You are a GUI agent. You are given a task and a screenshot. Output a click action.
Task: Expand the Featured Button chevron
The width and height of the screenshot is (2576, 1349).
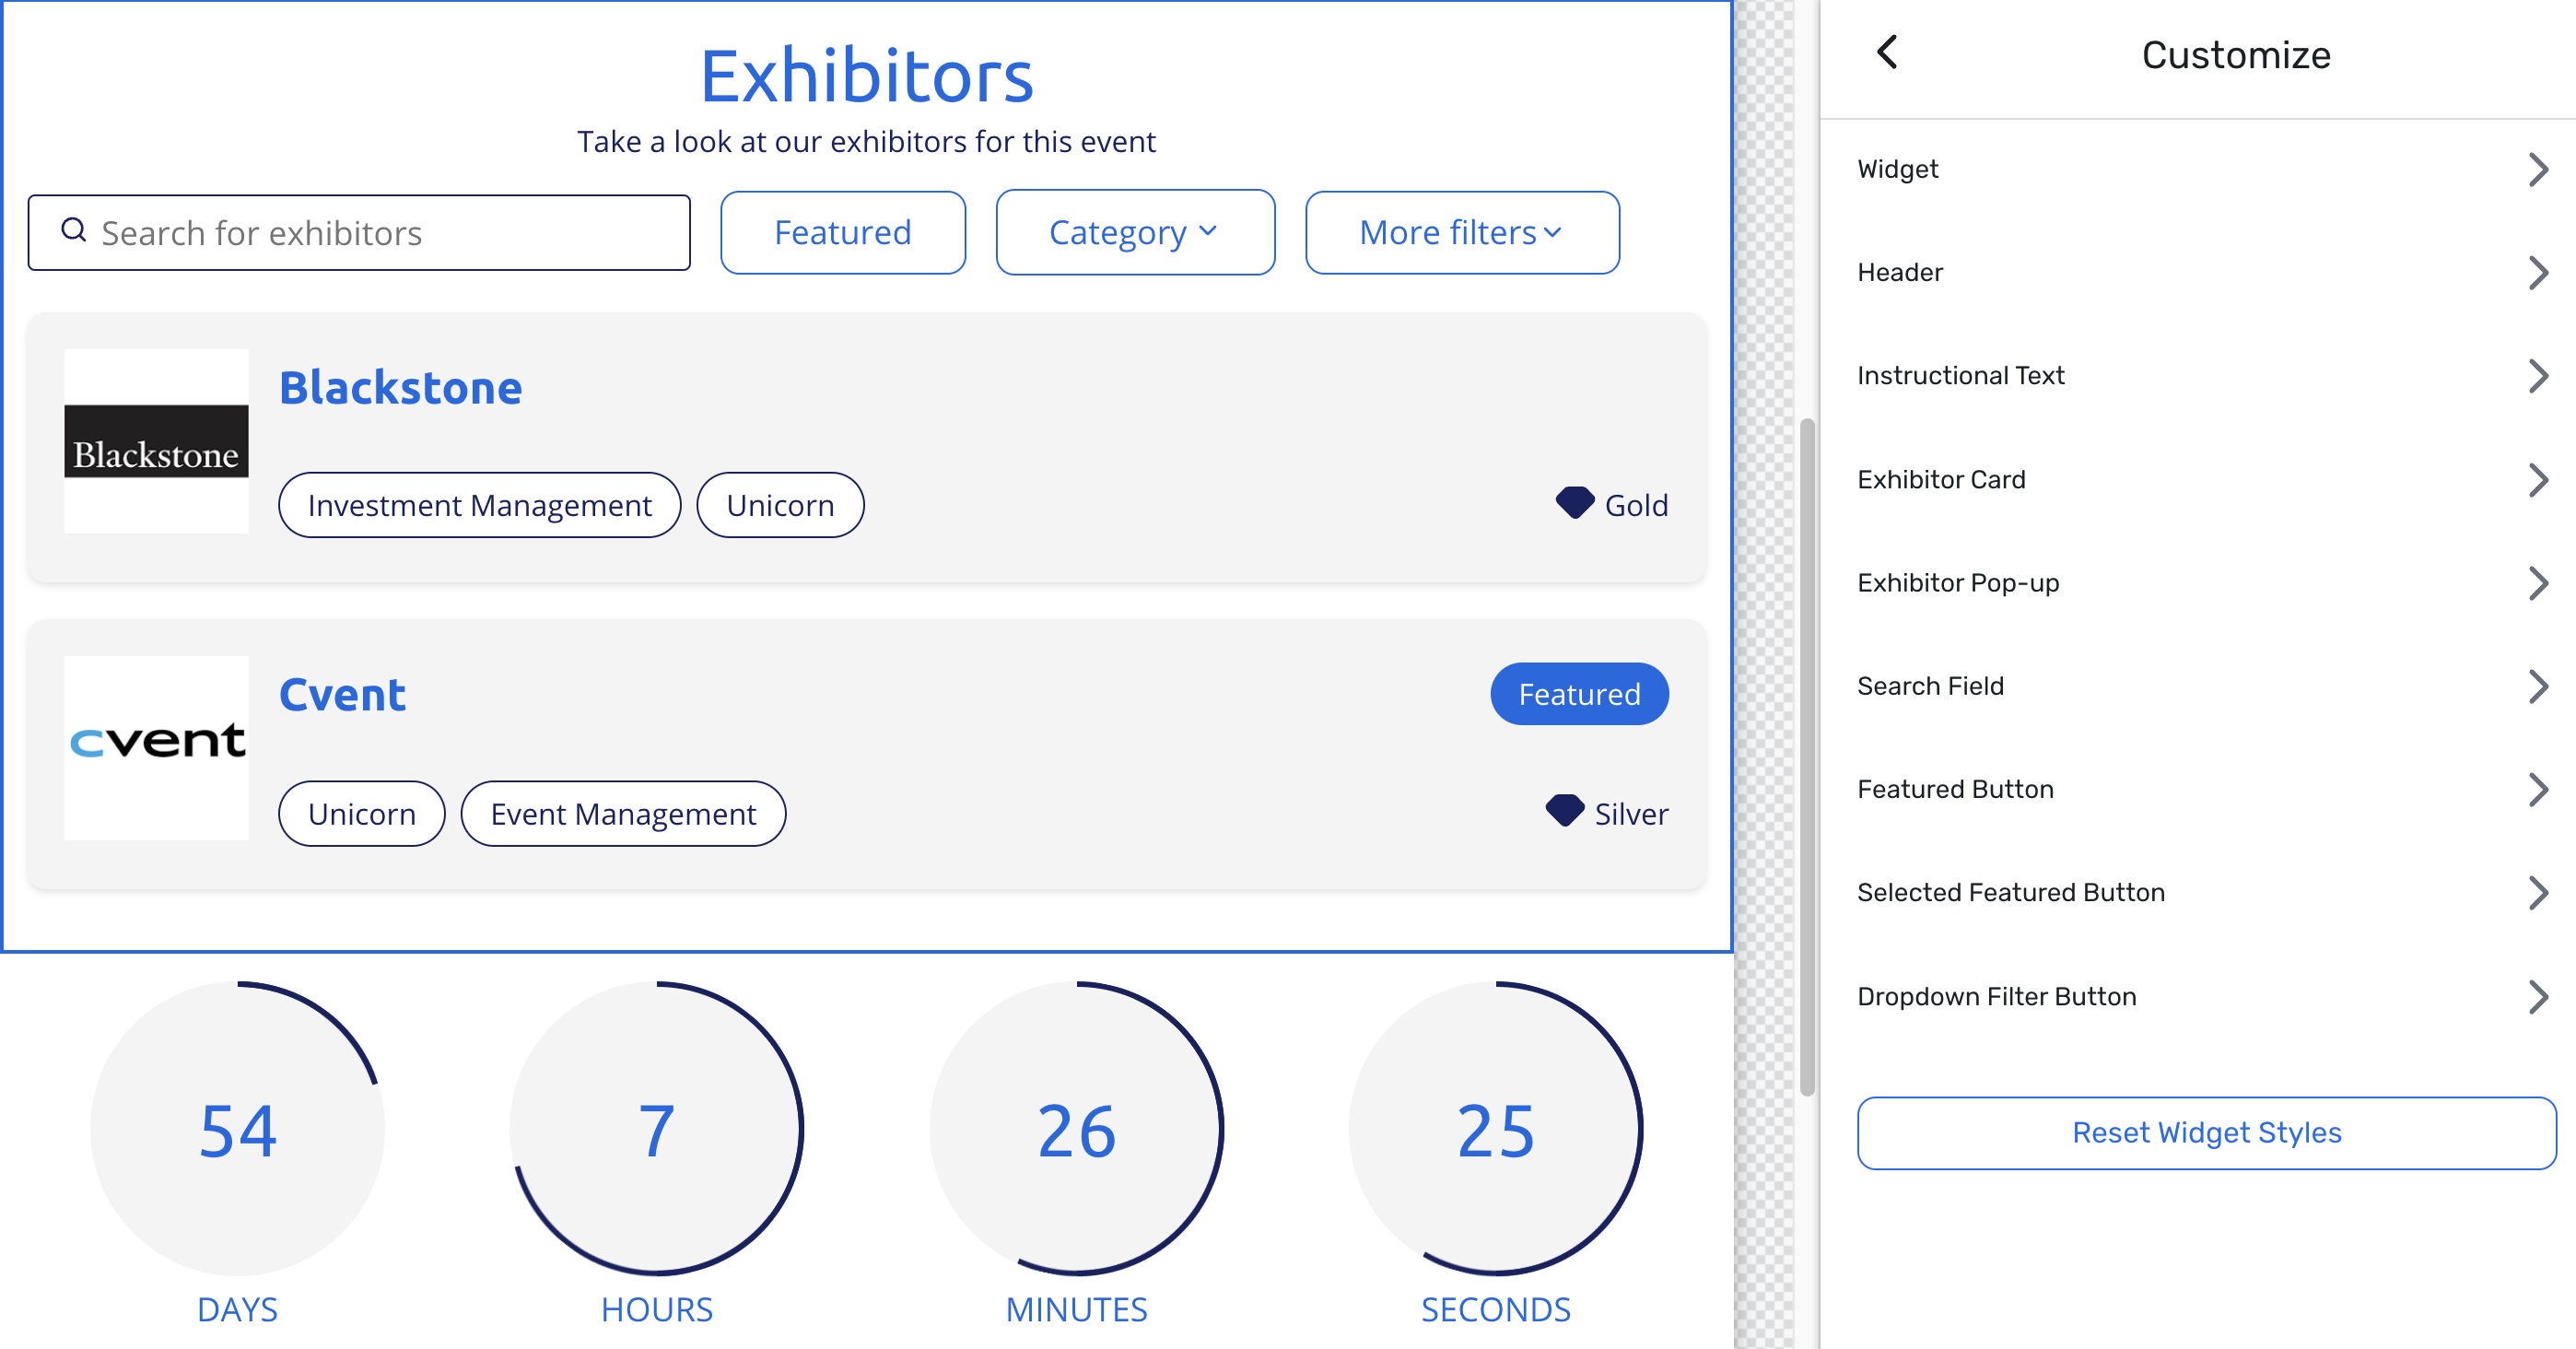click(2537, 790)
